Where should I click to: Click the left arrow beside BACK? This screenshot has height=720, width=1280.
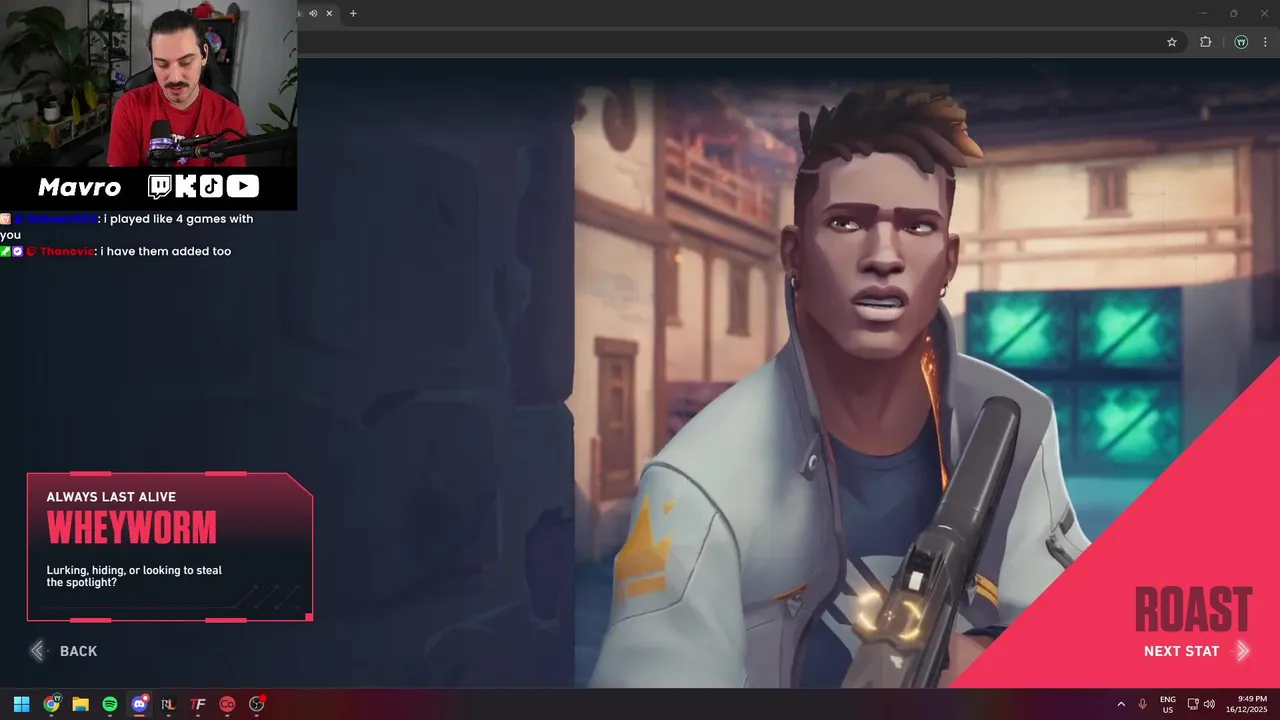tap(37, 651)
